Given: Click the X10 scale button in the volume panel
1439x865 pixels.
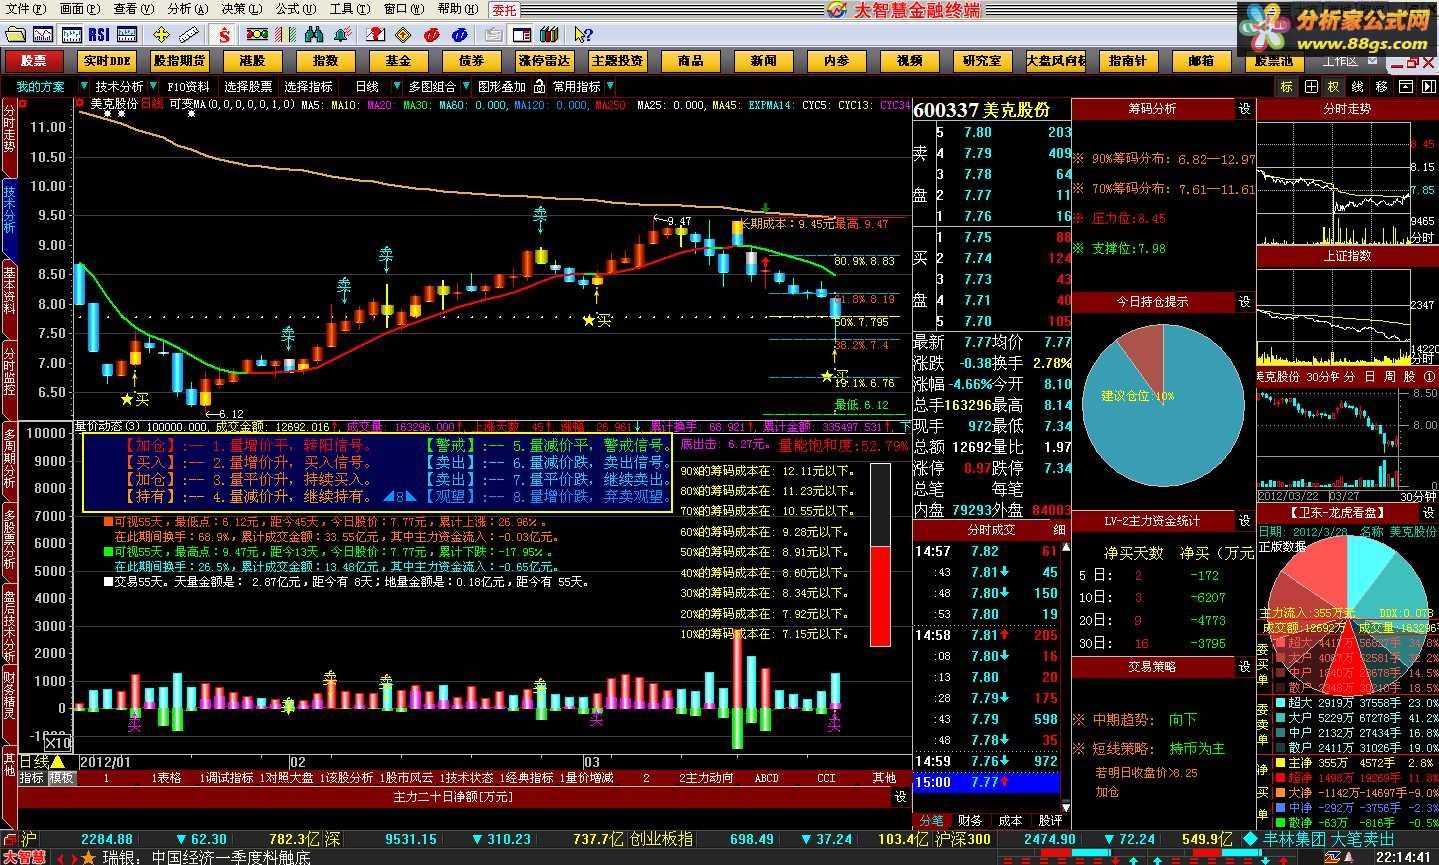Looking at the screenshot, I should point(58,742).
